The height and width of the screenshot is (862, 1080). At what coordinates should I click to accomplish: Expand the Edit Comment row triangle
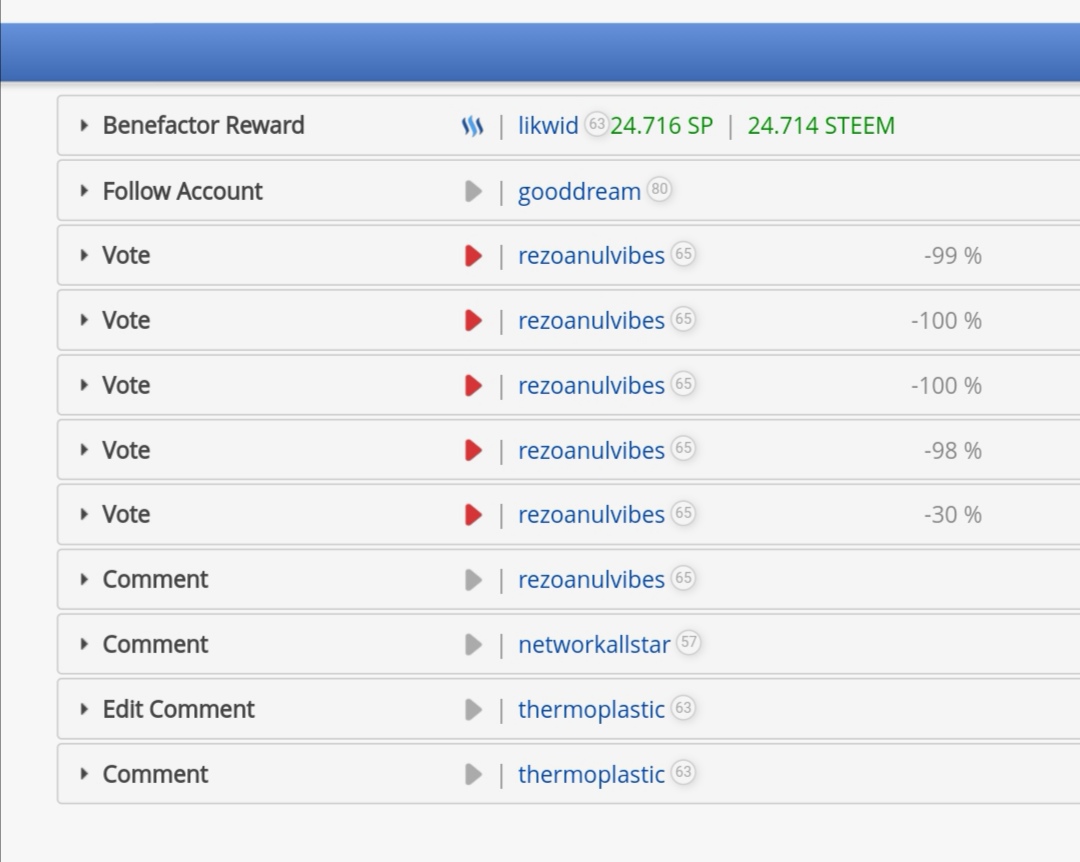(x=84, y=709)
